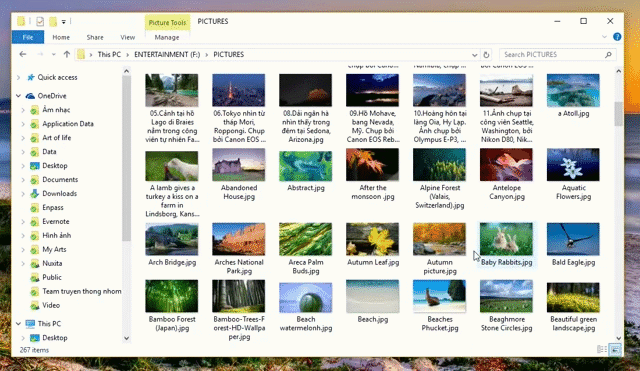Collapse the This PC tree node

(18, 323)
